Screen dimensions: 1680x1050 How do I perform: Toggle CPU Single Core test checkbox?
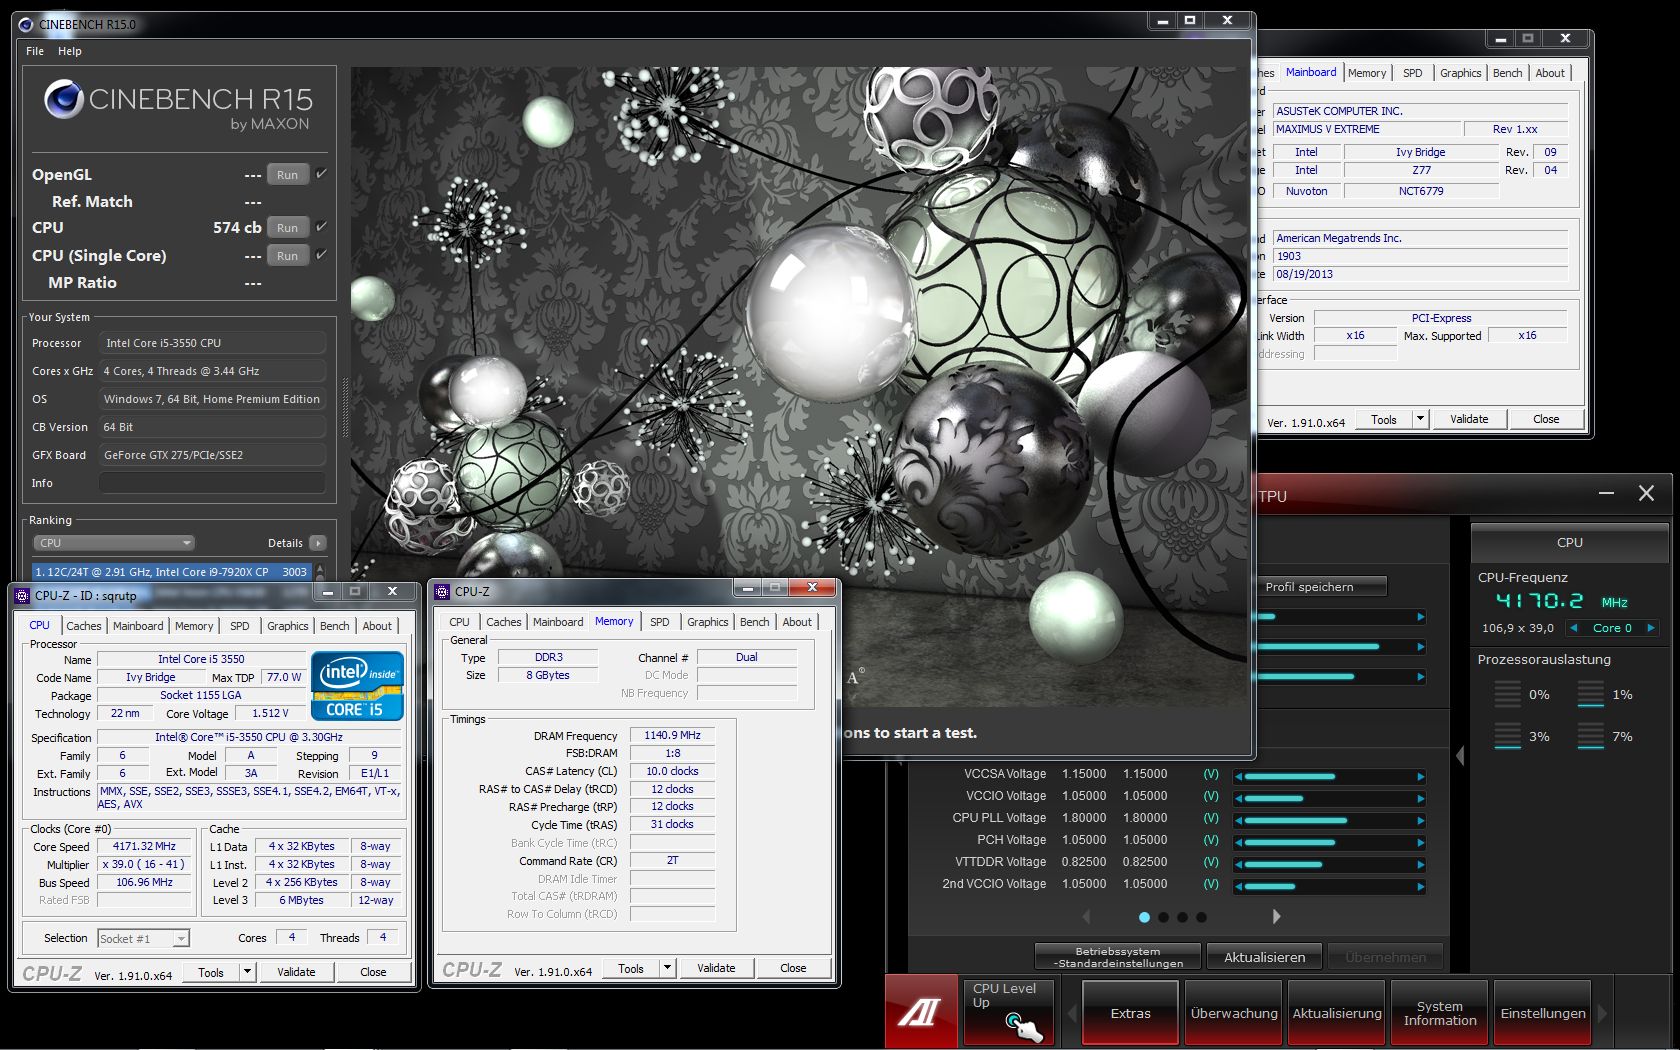point(321,255)
